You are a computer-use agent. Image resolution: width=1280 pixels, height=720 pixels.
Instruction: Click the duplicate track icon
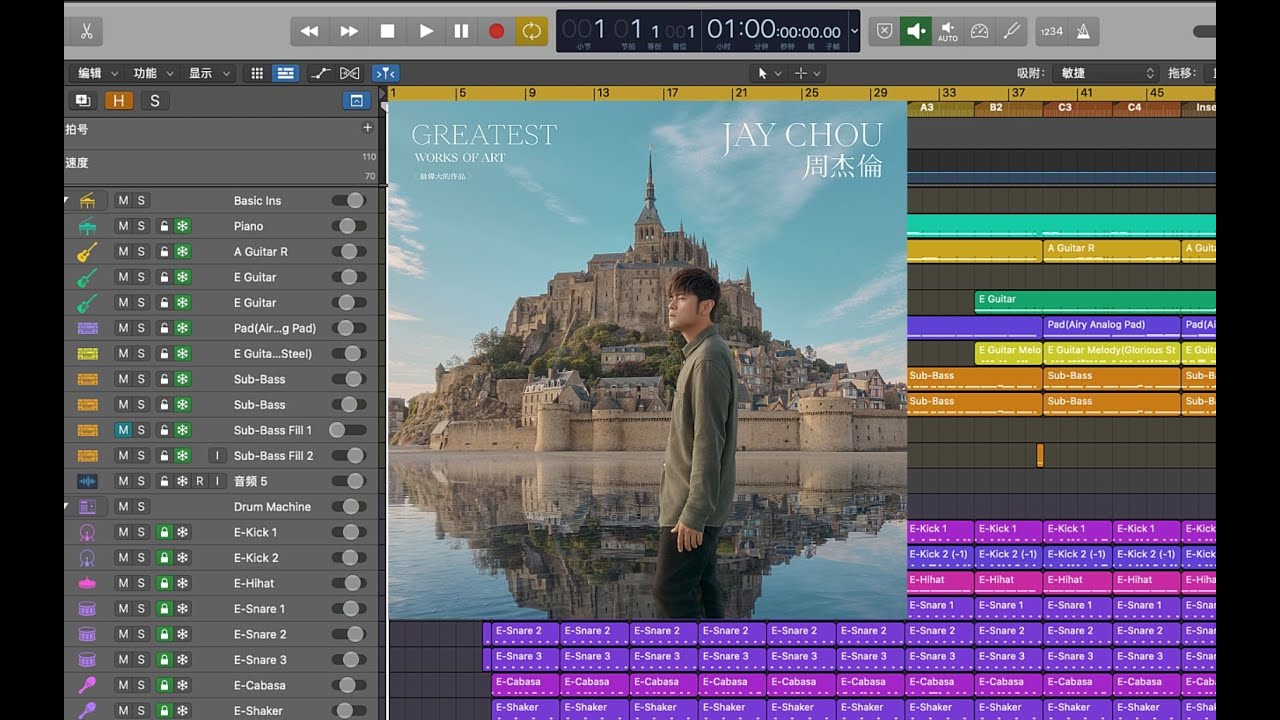point(82,100)
